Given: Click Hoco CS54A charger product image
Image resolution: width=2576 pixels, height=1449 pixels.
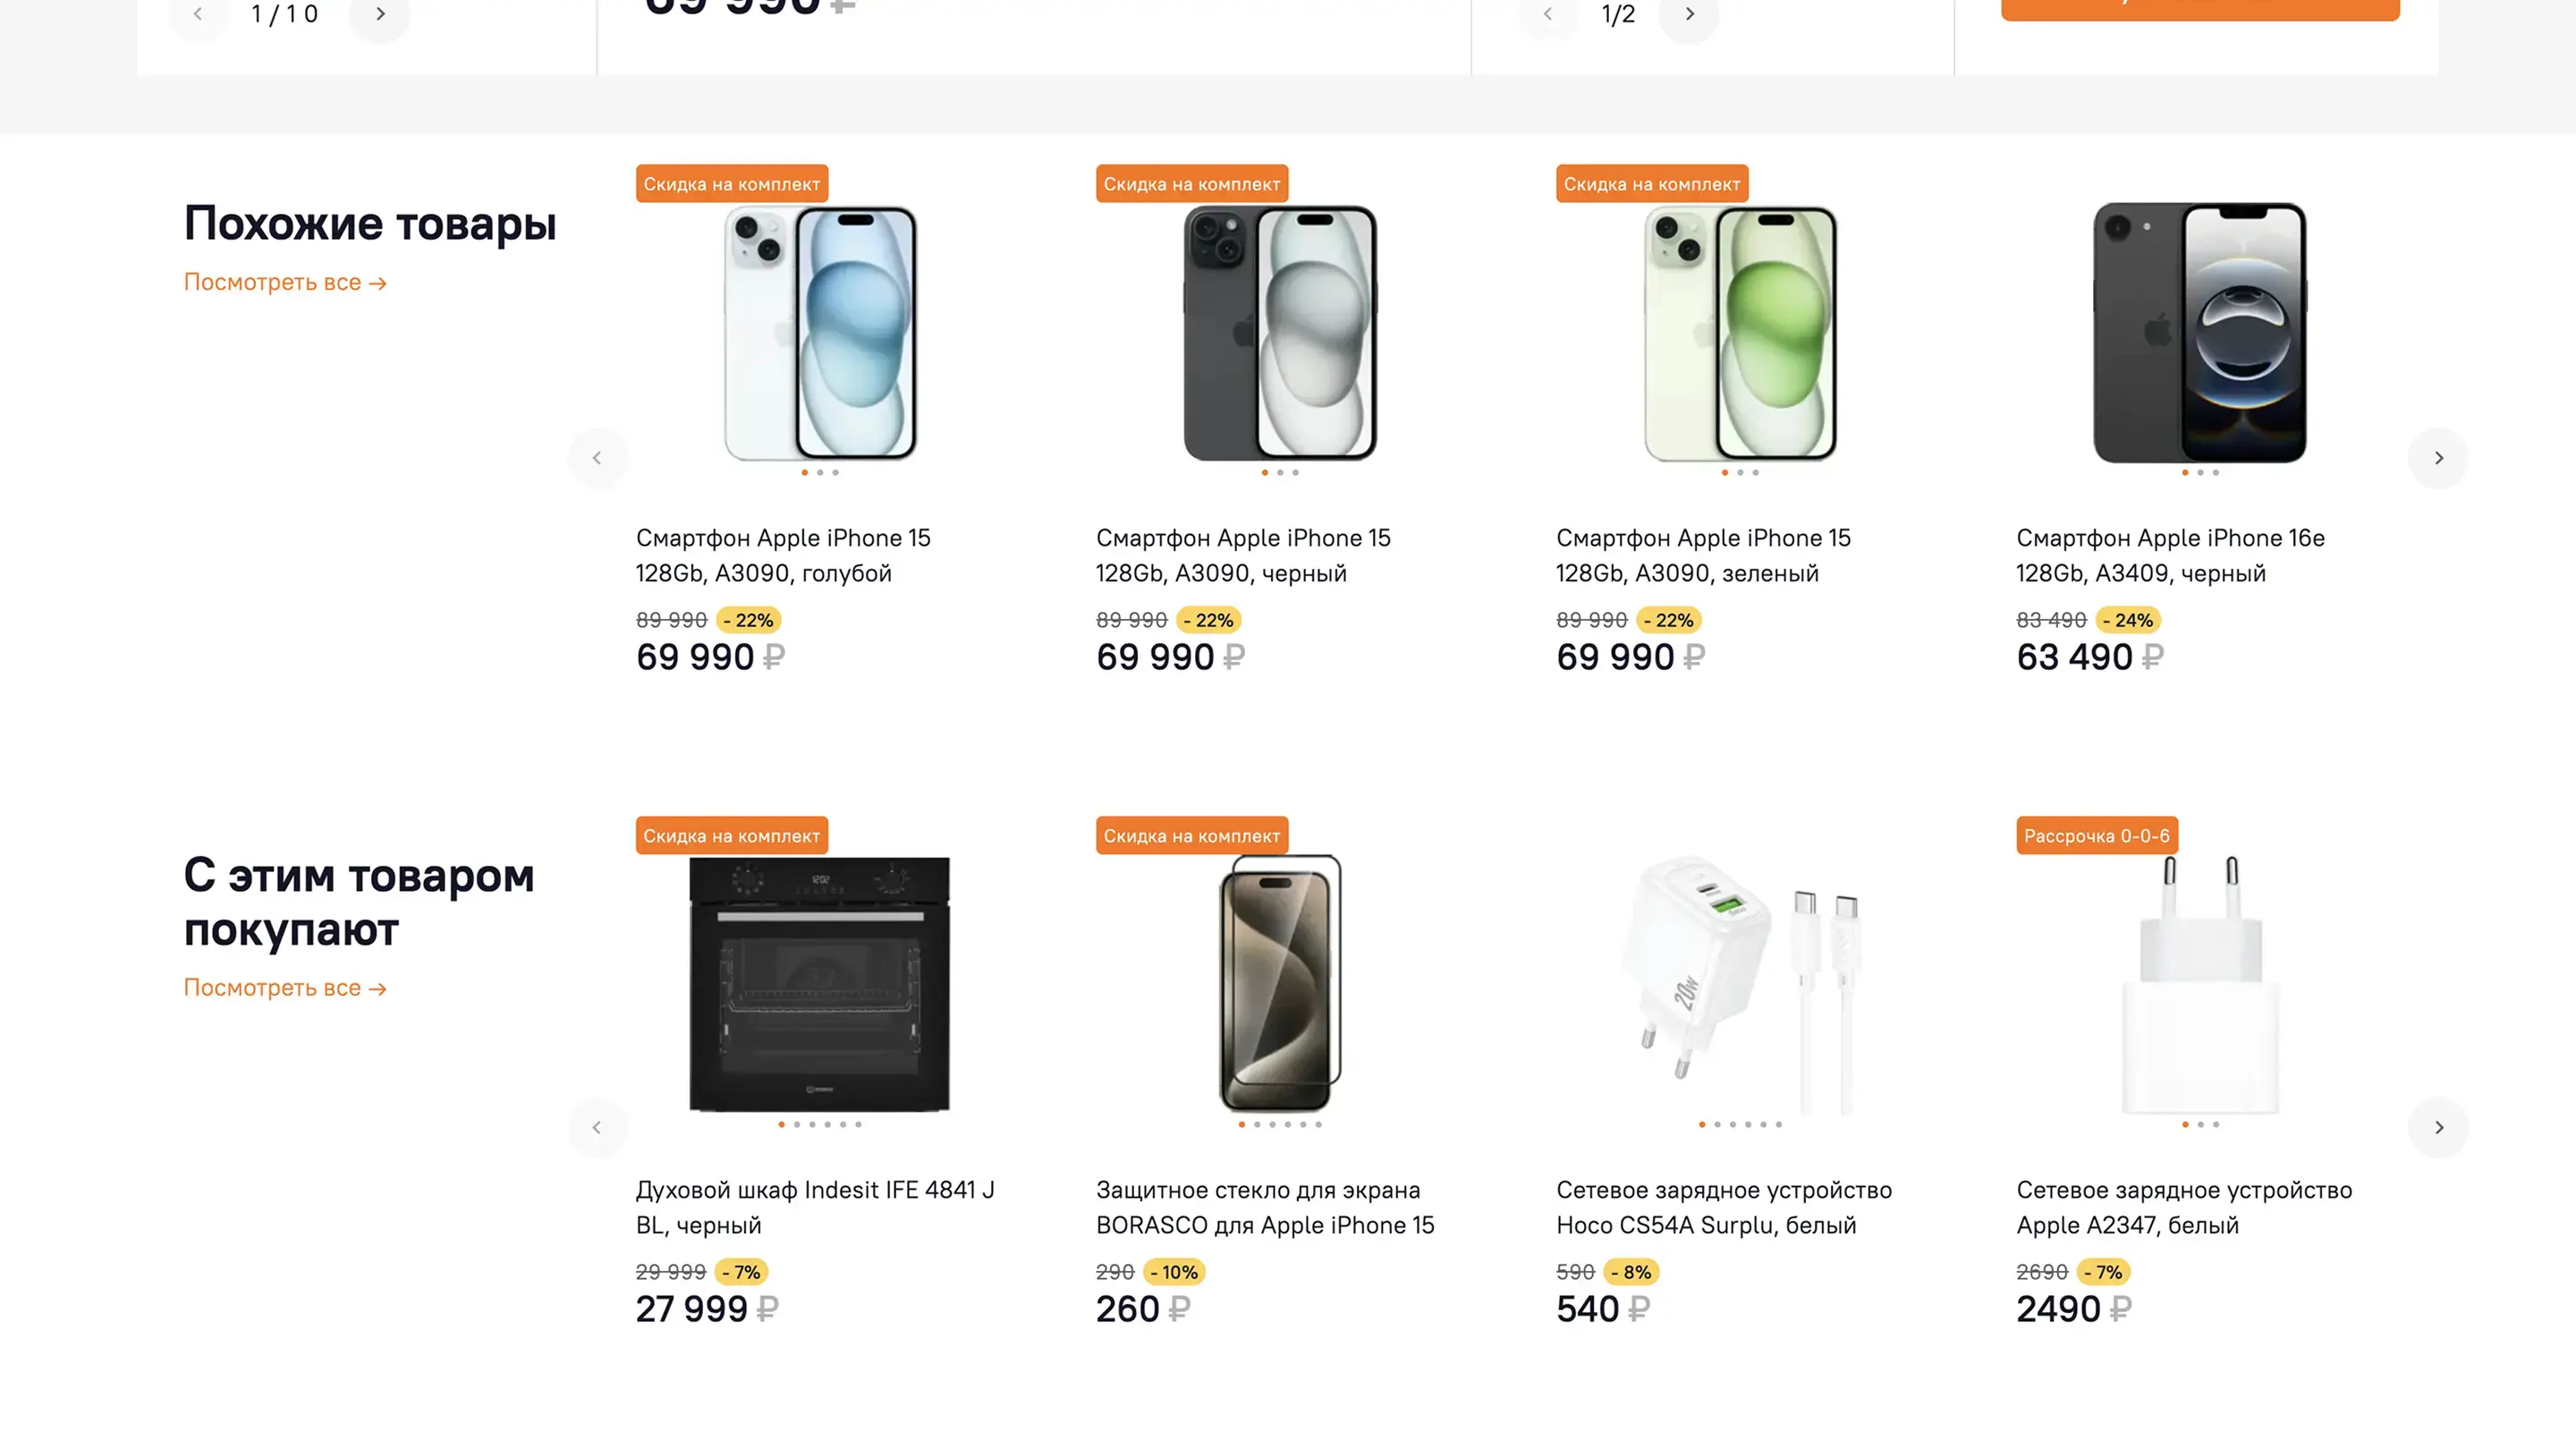Looking at the screenshot, I should pos(1740,984).
